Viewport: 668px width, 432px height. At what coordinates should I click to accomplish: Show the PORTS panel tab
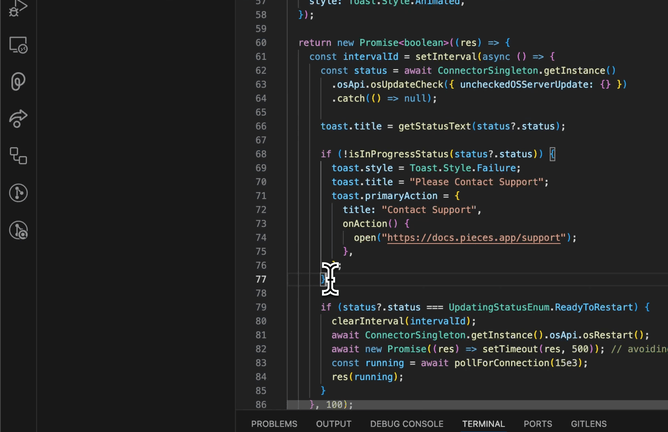pos(537,424)
